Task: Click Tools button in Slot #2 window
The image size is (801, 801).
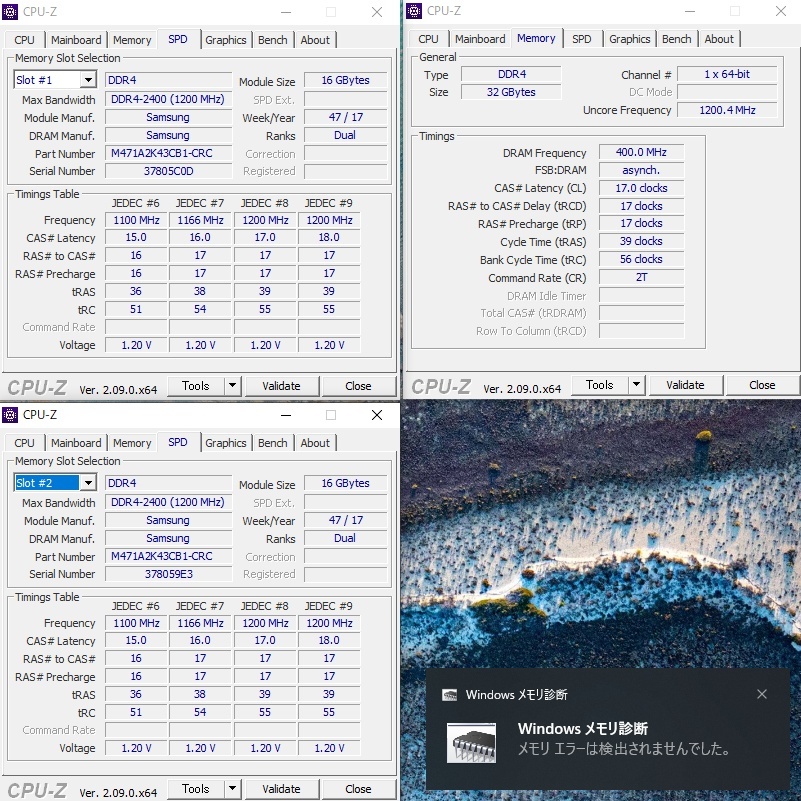Action: 196,789
